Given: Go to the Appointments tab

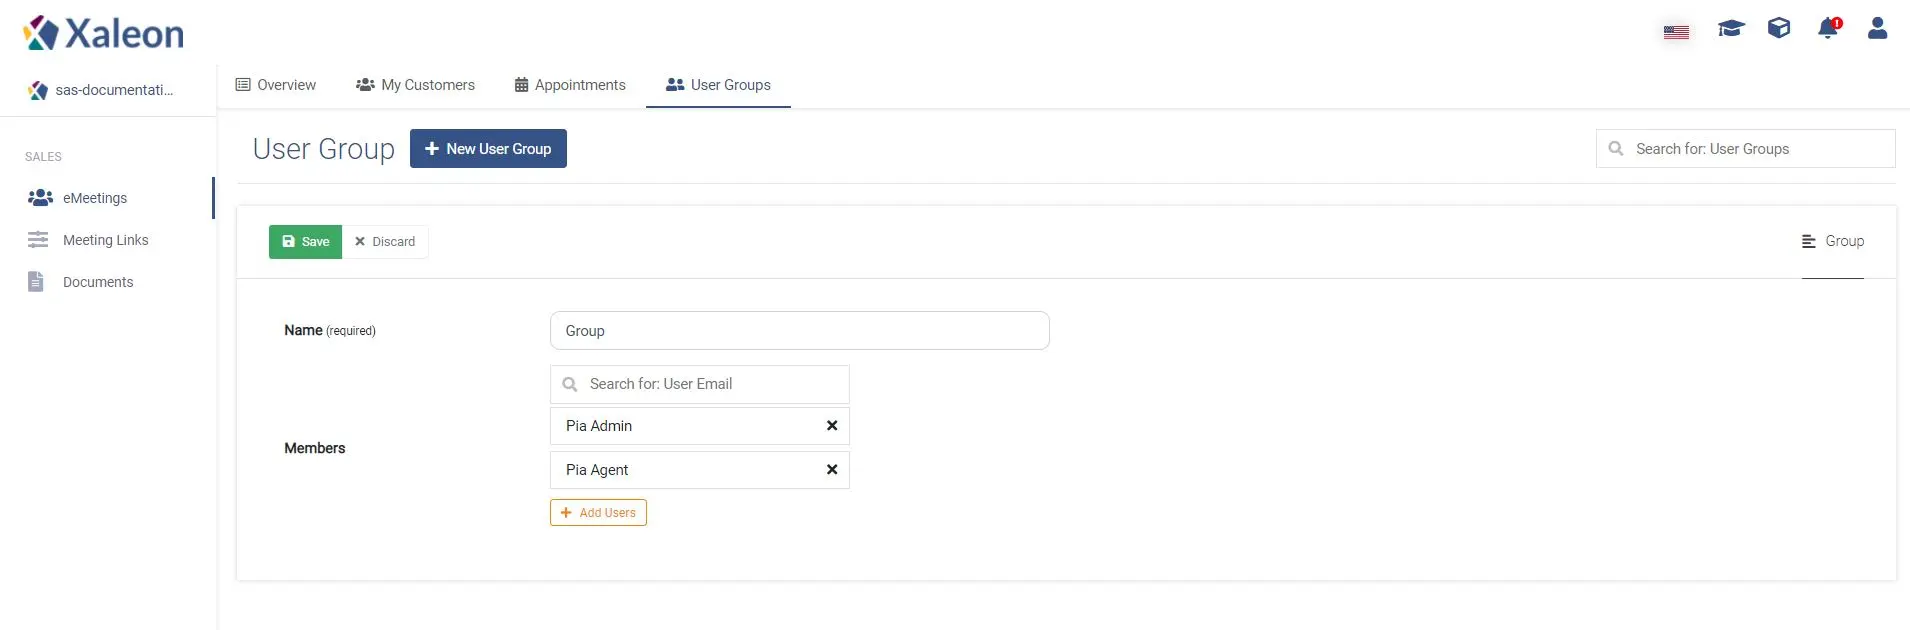Looking at the screenshot, I should pos(570,85).
